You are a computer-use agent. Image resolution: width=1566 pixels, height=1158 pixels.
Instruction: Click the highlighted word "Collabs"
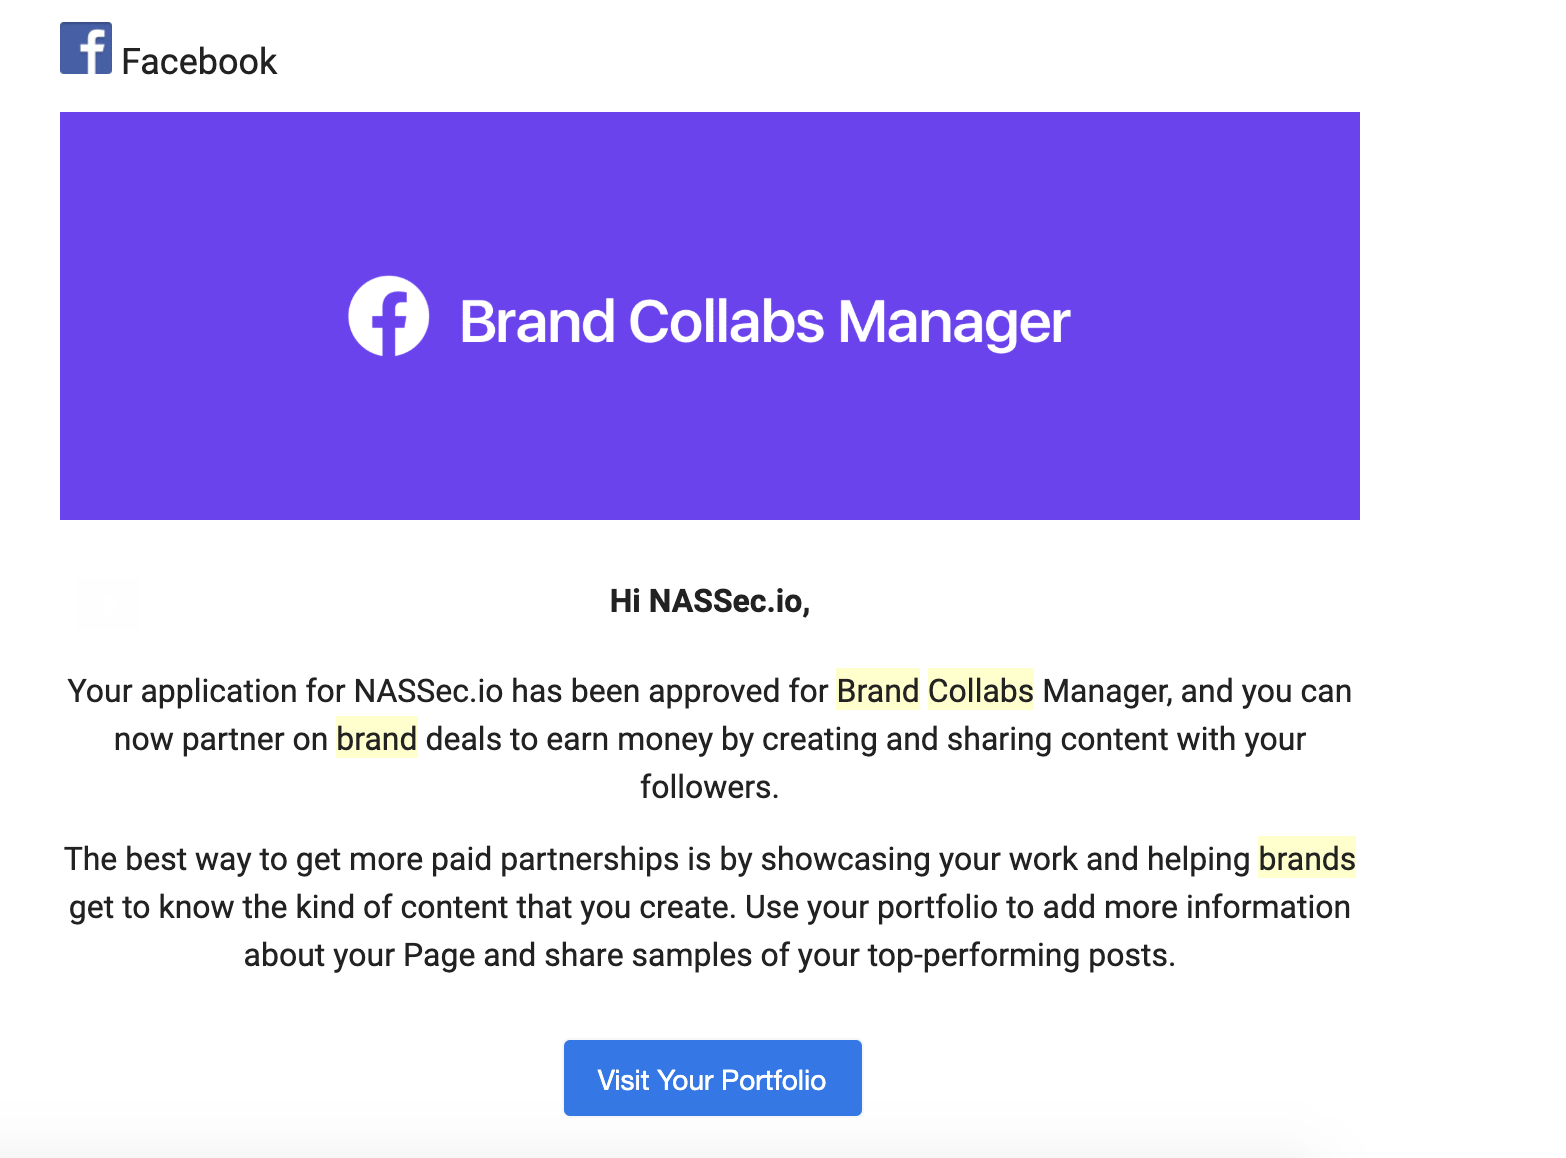[x=980, y=691]
